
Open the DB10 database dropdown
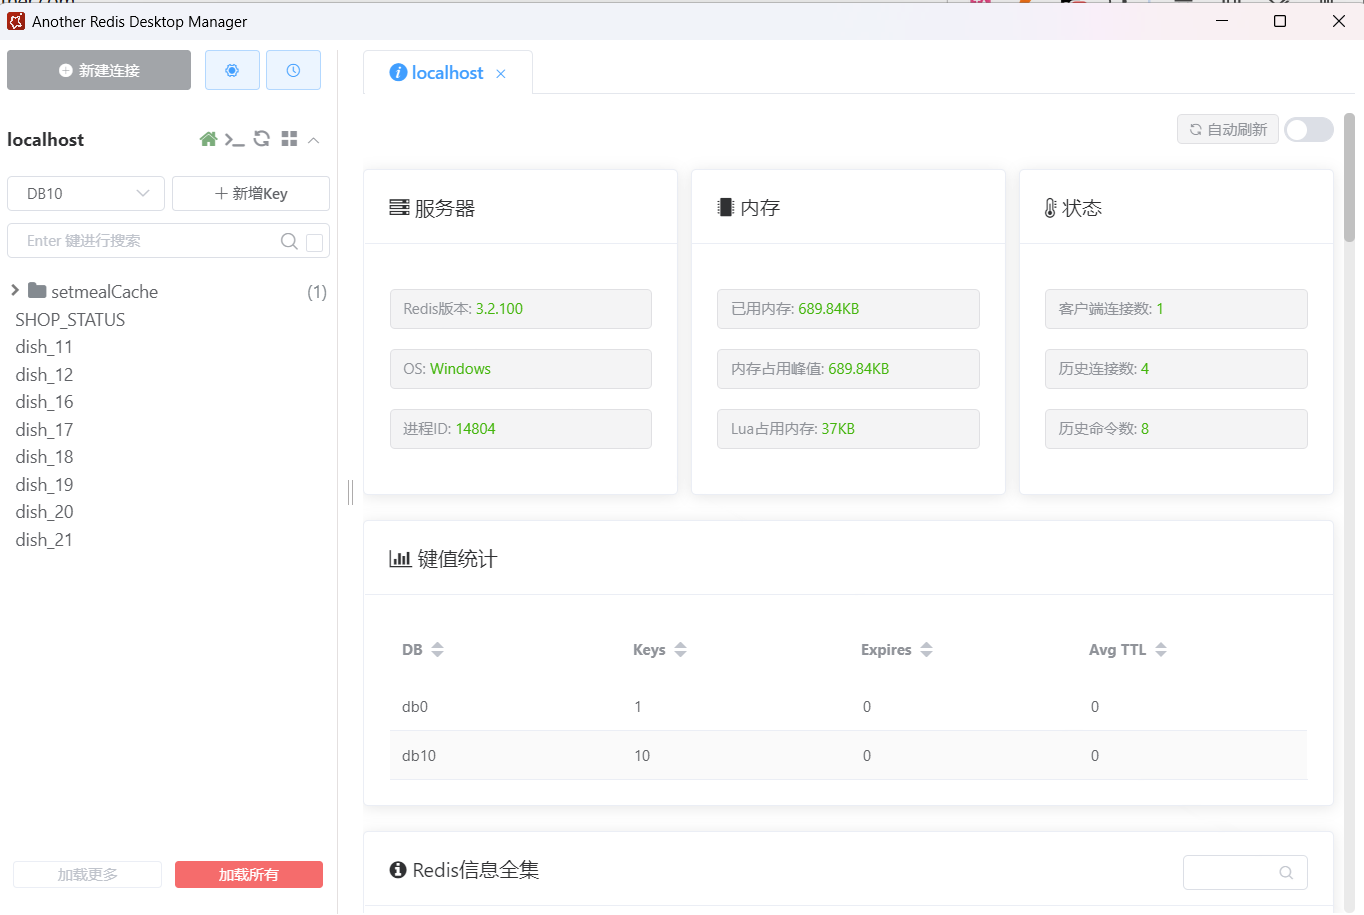coord(86,193)
